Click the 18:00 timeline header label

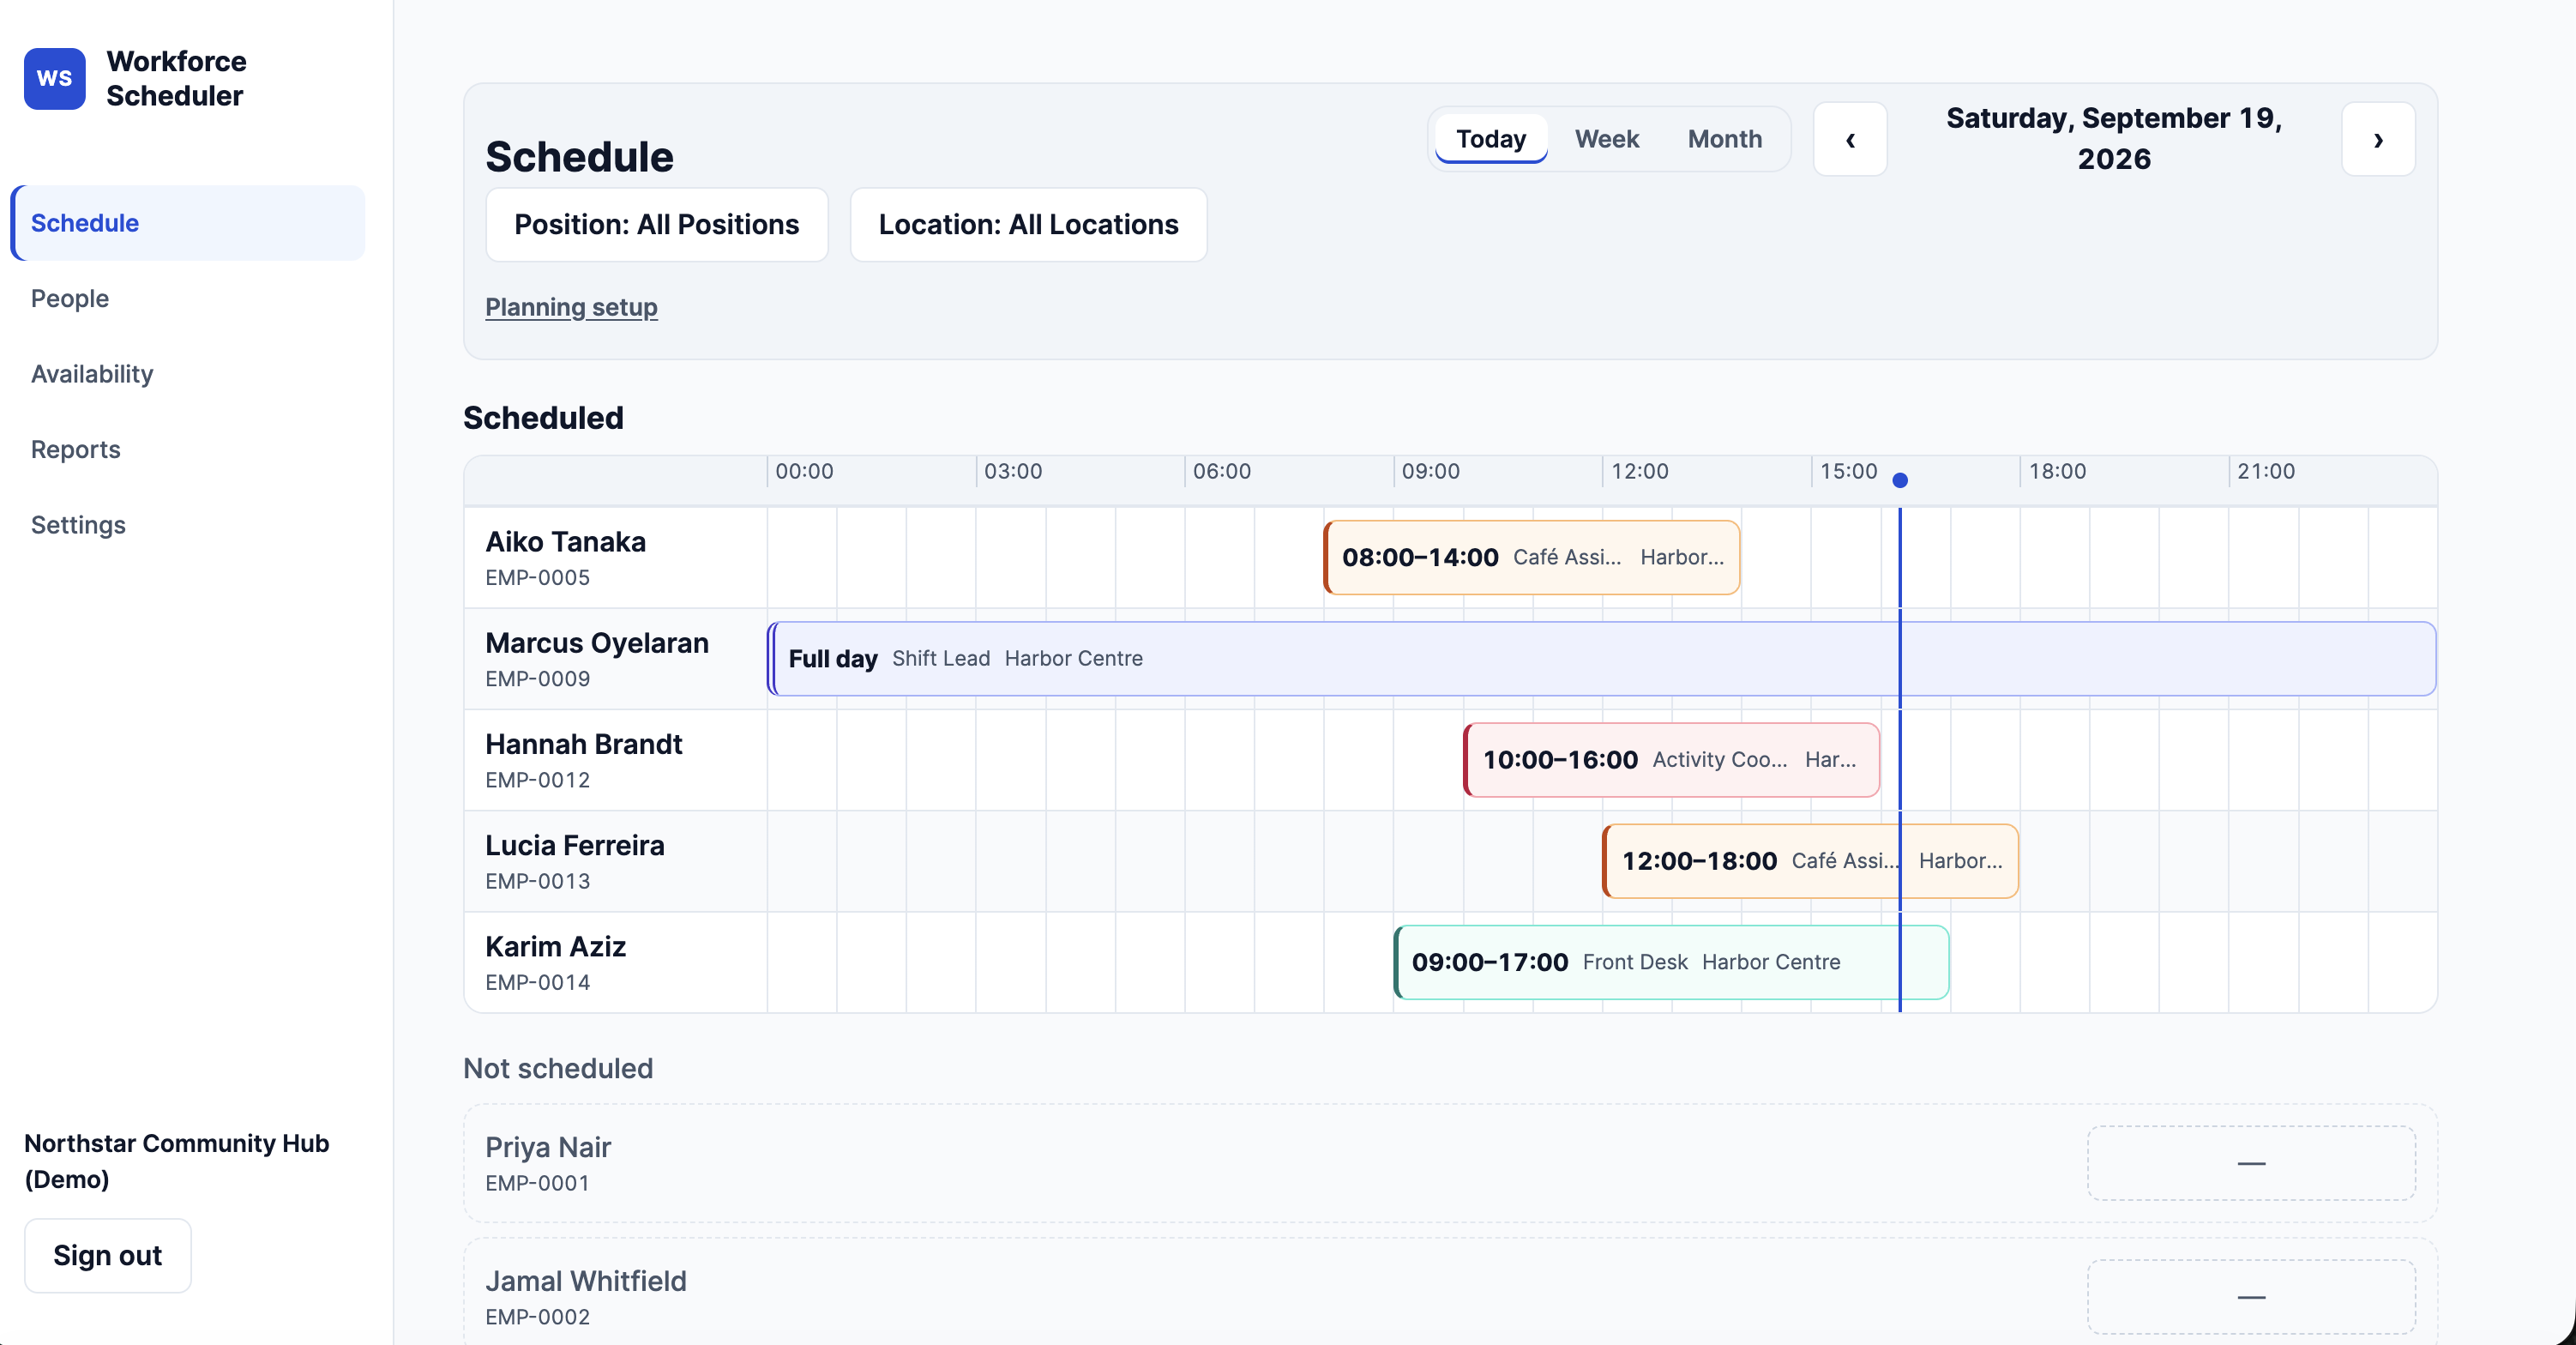click(x=2057, y=471)
